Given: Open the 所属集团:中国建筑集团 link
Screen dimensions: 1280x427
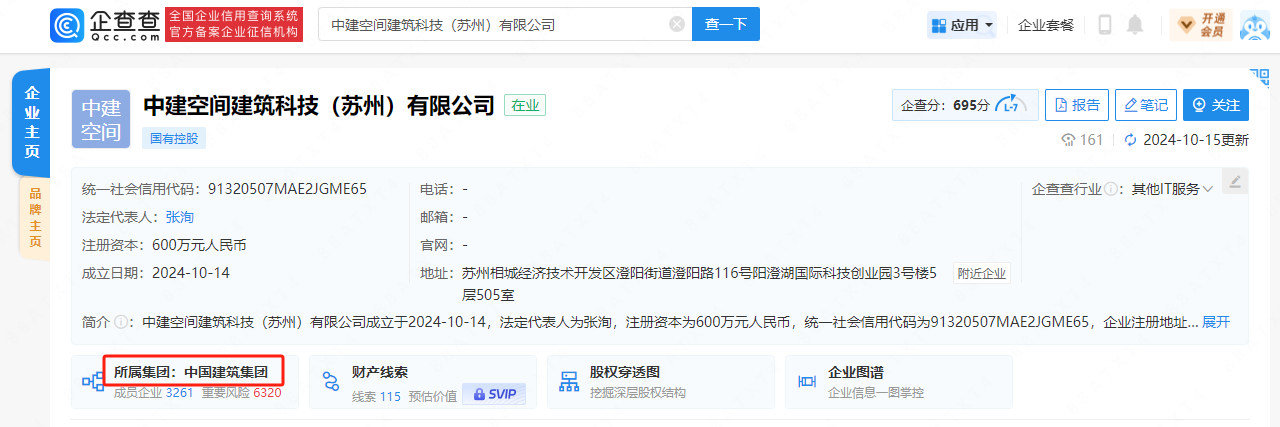Looking at the screenshot, I should pyautogui.click(x=191, y=372).
